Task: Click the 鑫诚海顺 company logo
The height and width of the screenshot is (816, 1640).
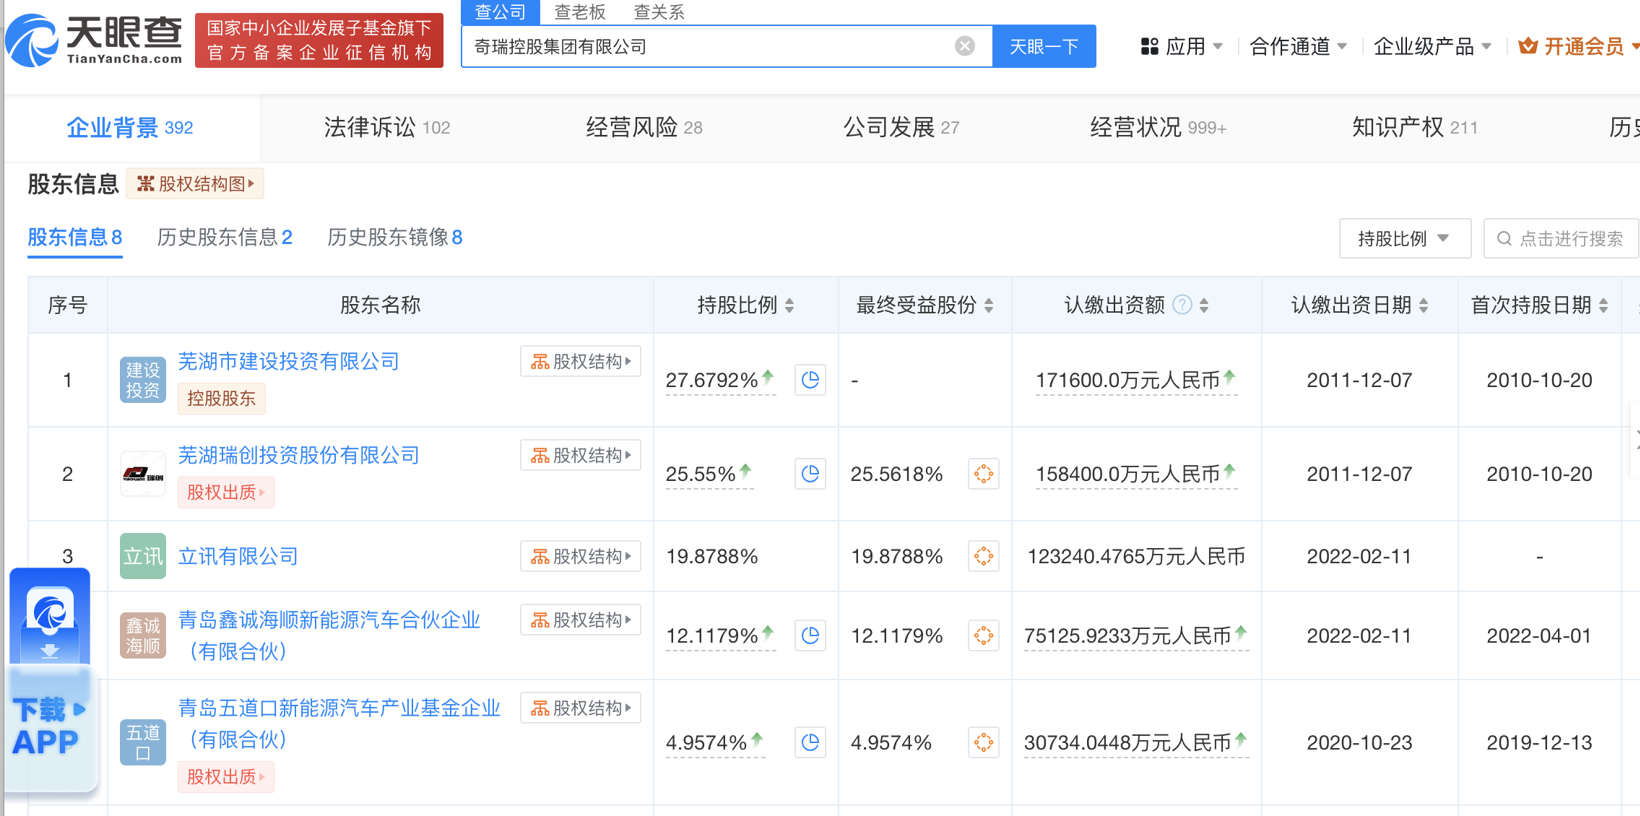Action: coord(142,636)
